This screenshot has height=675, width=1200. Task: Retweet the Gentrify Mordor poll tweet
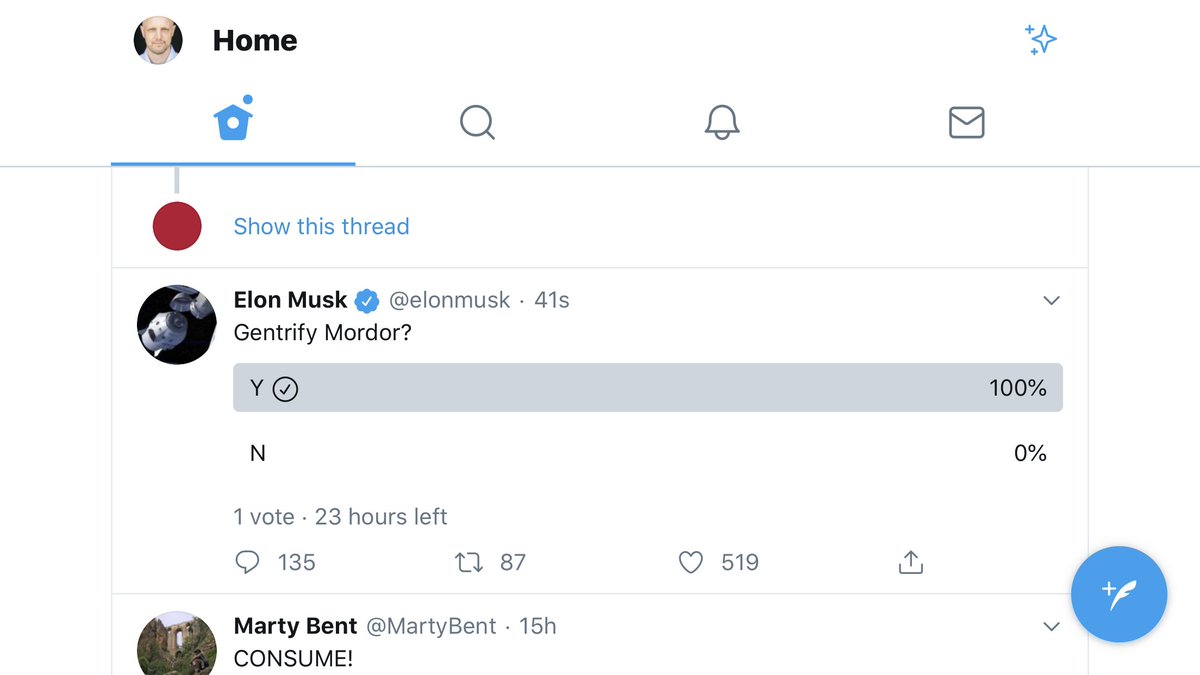tap(468, 563)
